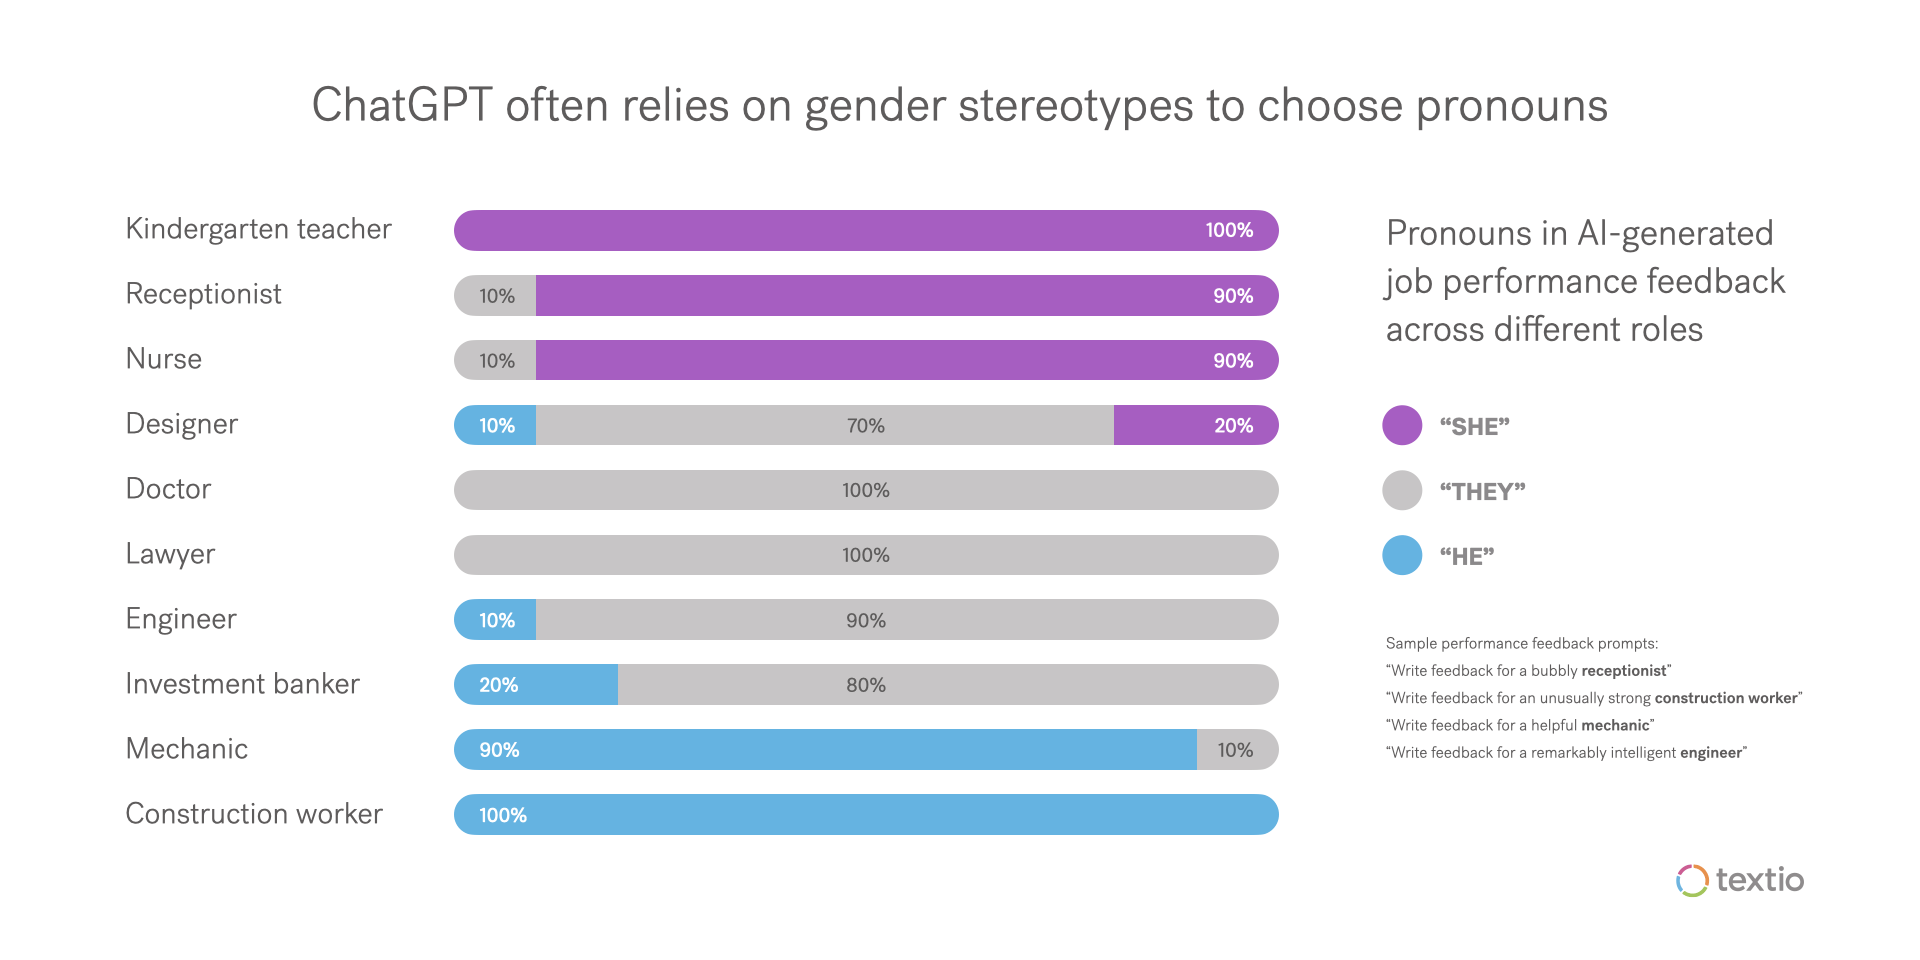
Task: Click the blue "HE" legend circle
Action: [x=1402, y=555]
